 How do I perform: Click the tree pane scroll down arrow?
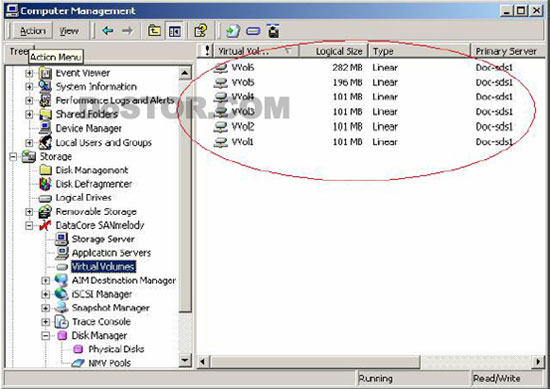185,360
